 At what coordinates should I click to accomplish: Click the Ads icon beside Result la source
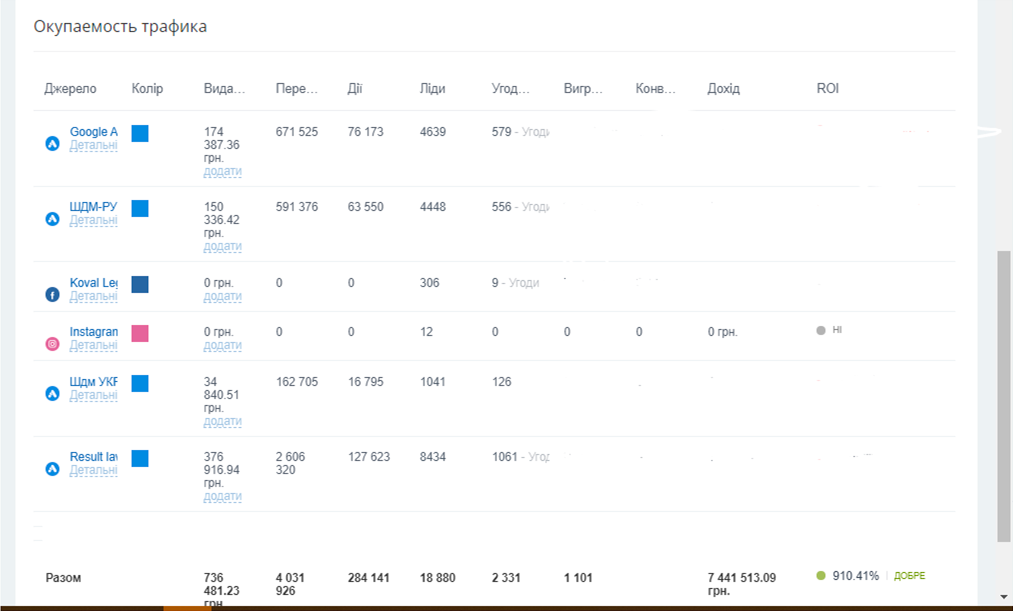click(x=53, y=468)
